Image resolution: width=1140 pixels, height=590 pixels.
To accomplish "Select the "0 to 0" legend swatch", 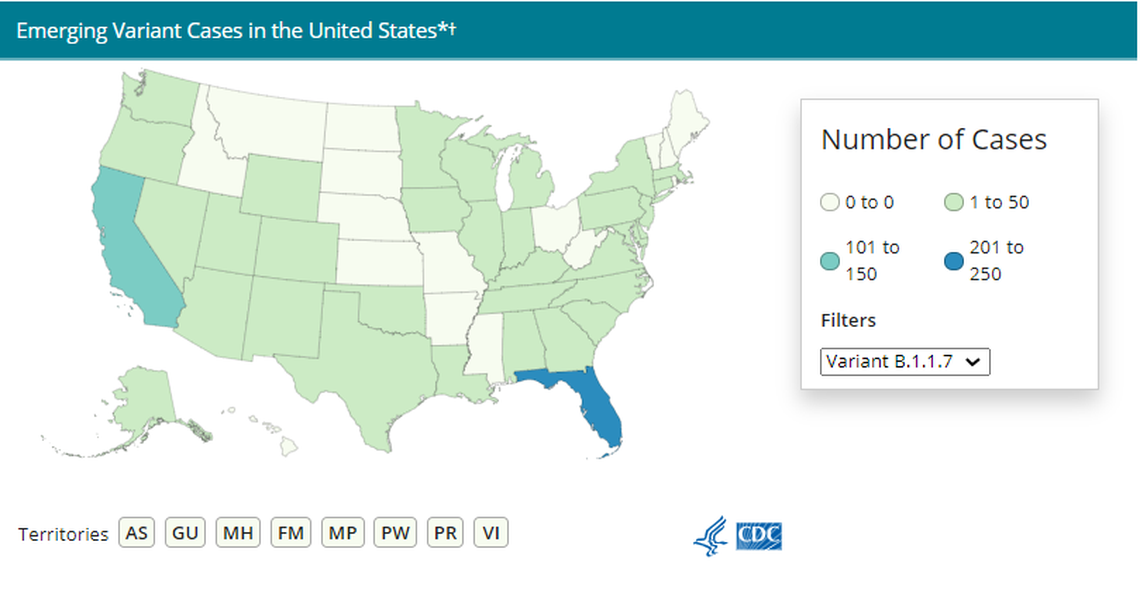I will pyautogui.click(x=828, y=202).
